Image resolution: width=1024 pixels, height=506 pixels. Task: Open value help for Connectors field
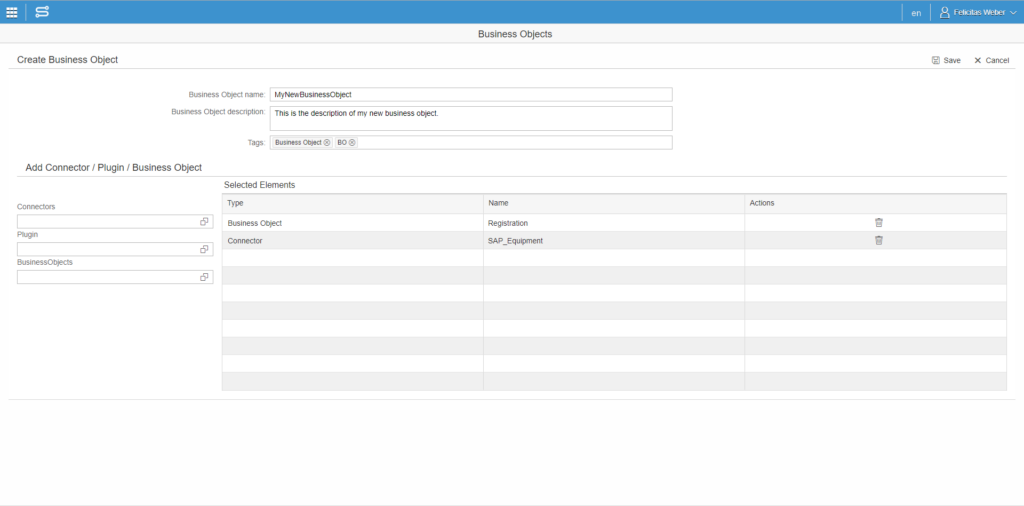tap(204, 221)
